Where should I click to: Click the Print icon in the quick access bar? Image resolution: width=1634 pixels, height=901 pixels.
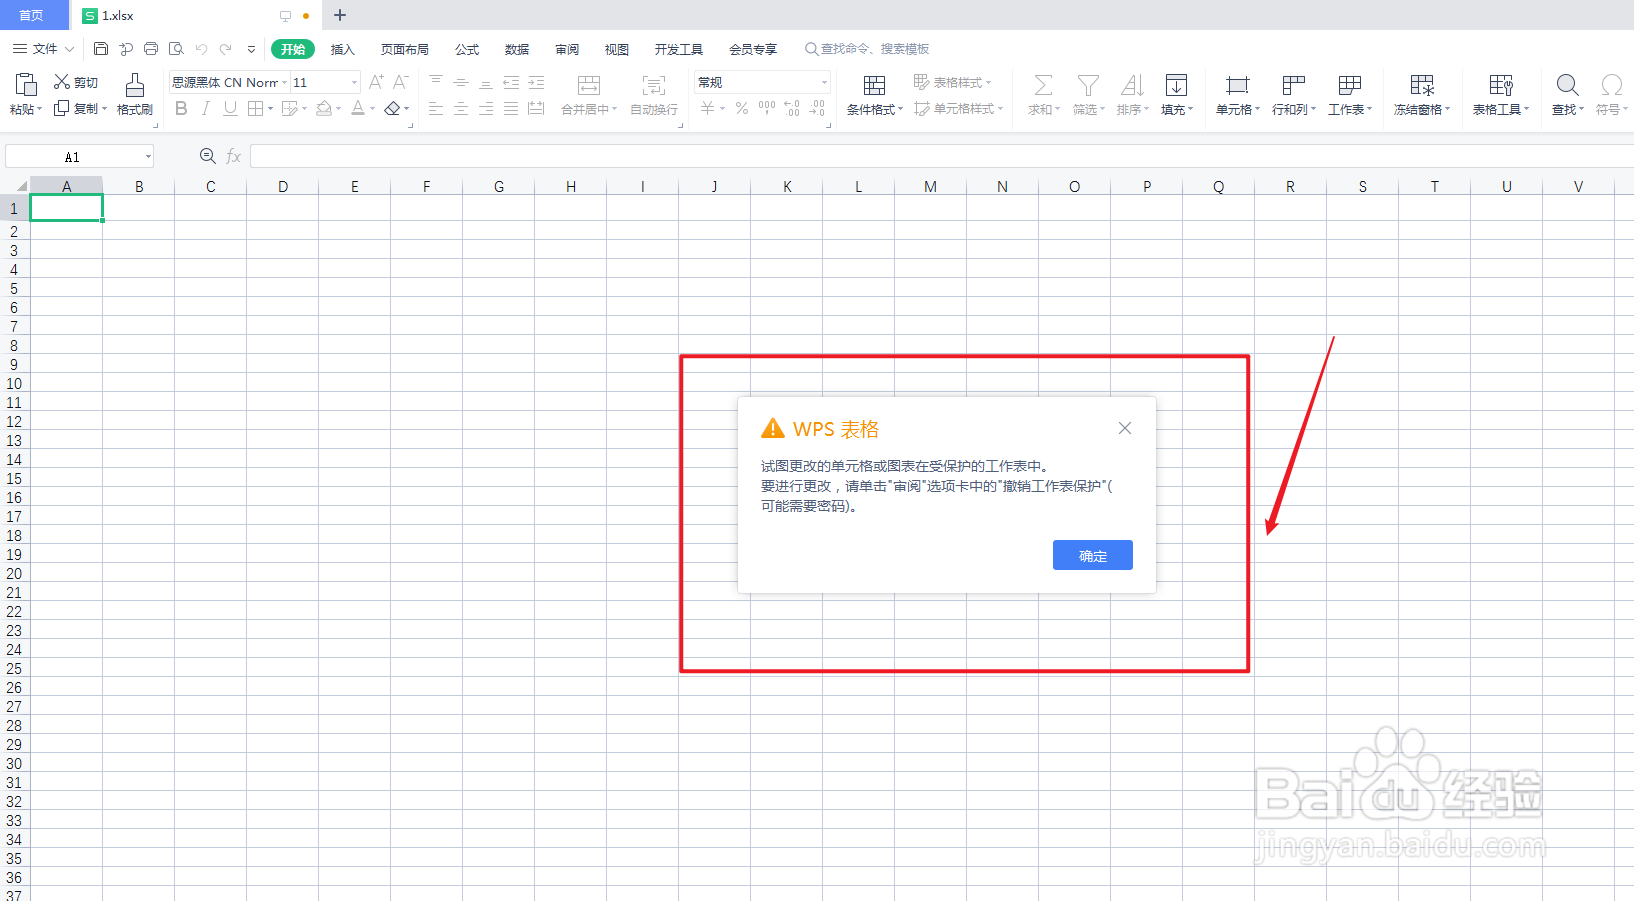tap(151, 48)
